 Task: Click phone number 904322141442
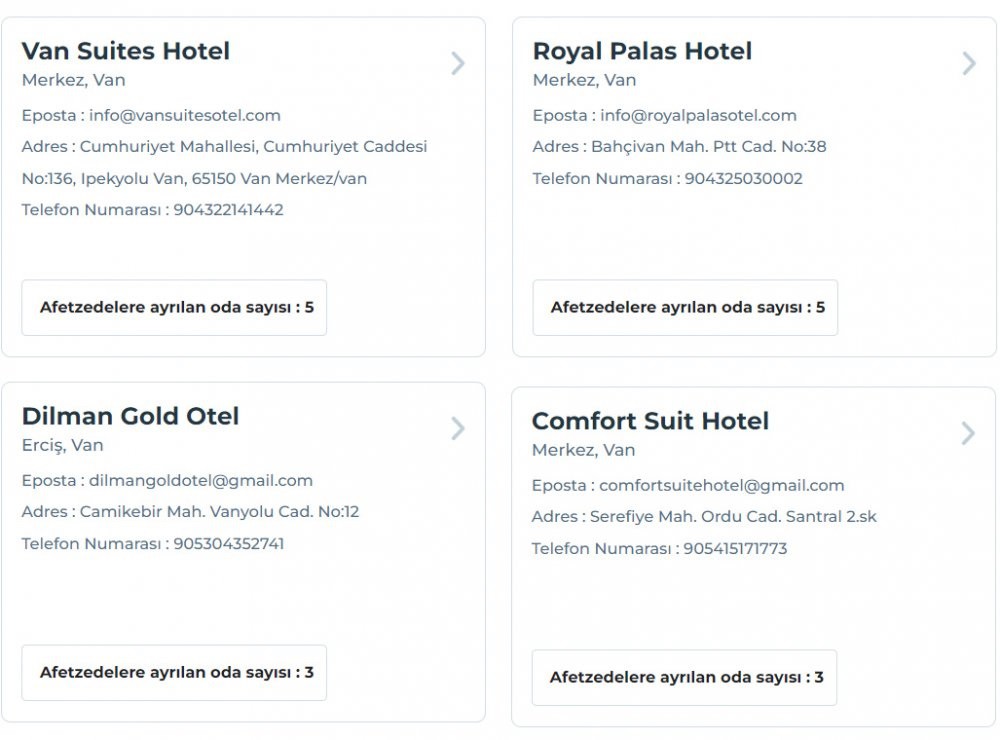click(x=229, y=210)
